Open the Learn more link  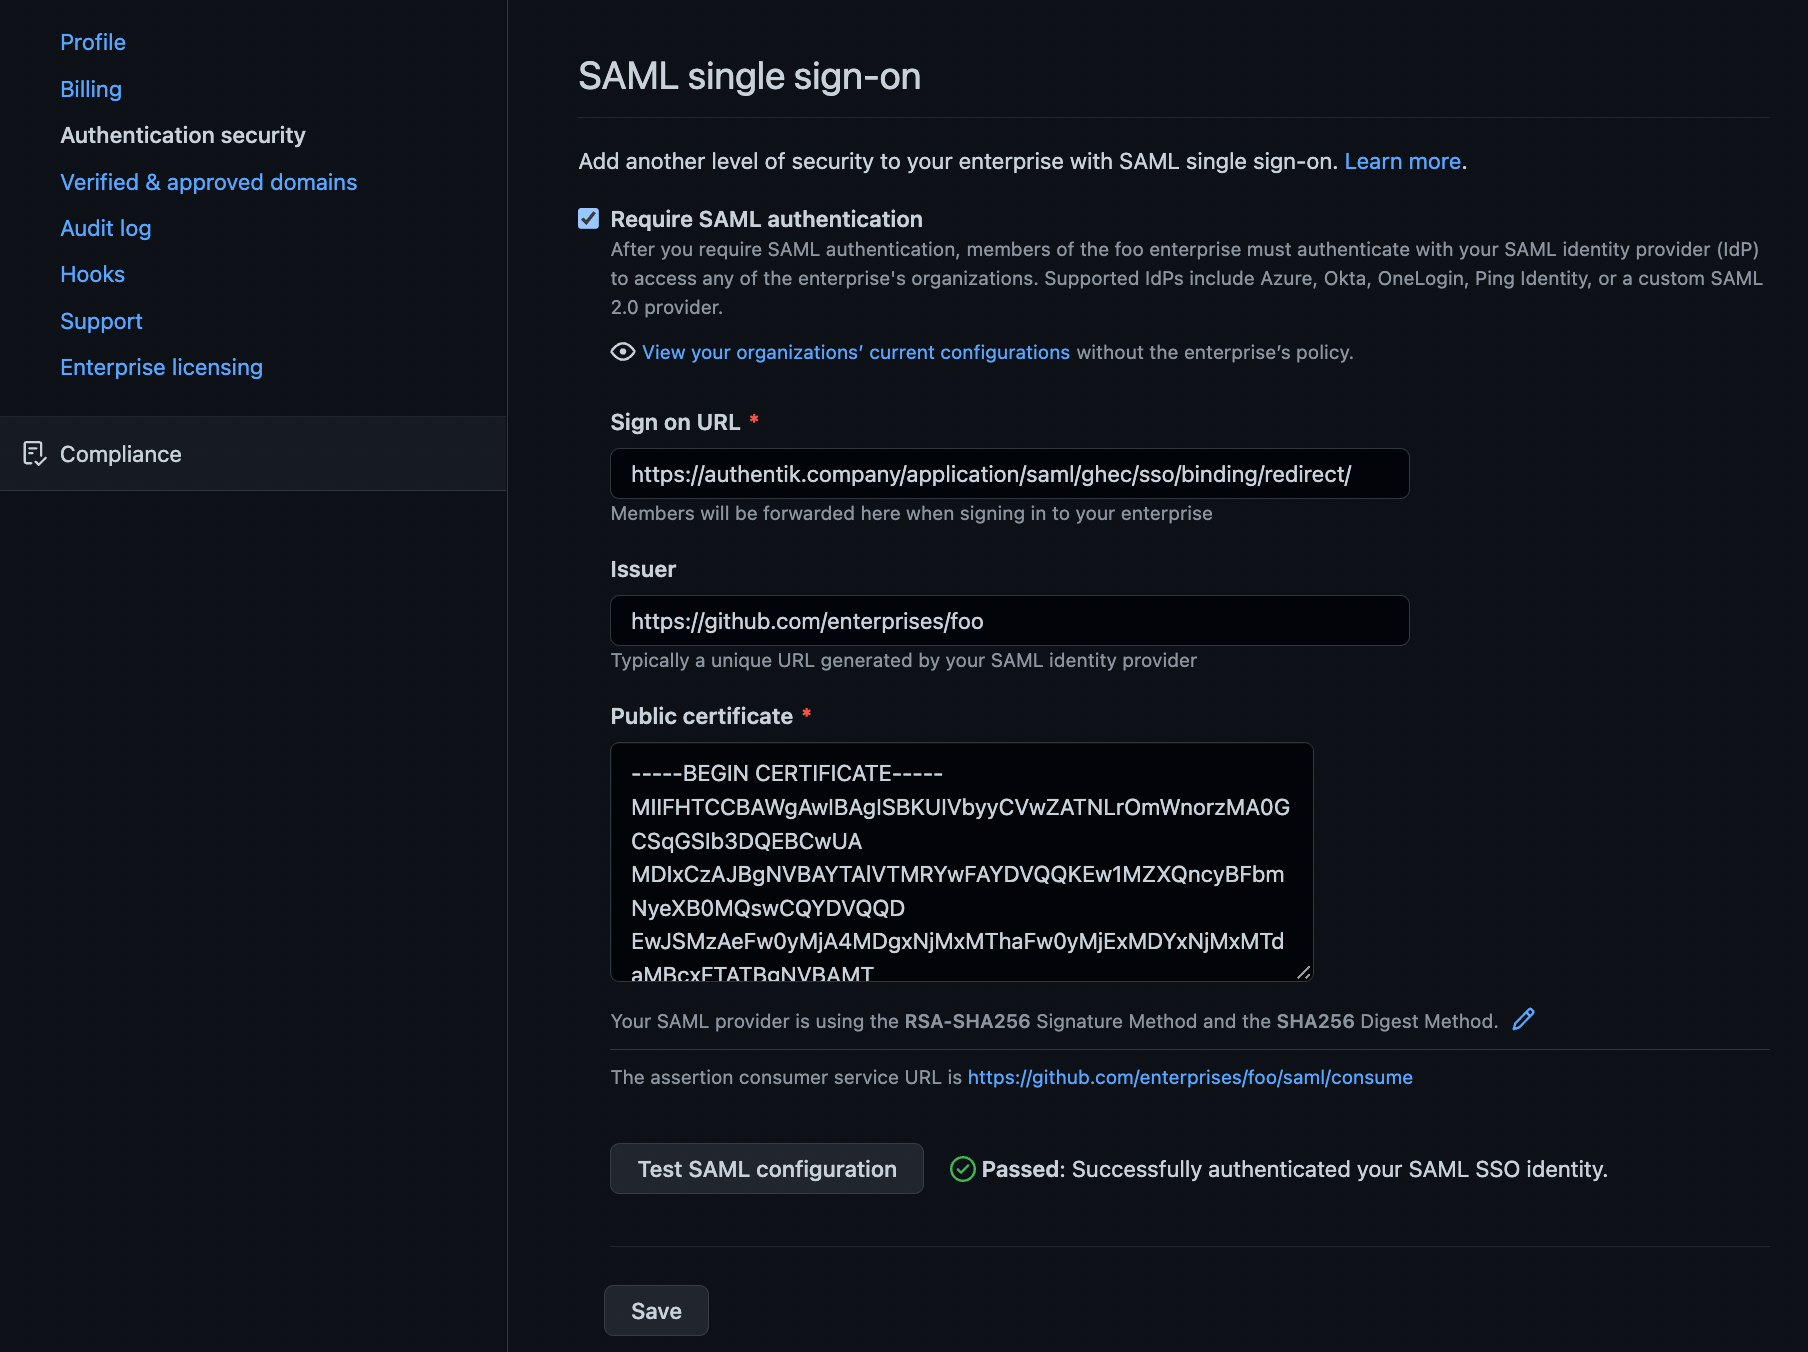pos(1401,160)
